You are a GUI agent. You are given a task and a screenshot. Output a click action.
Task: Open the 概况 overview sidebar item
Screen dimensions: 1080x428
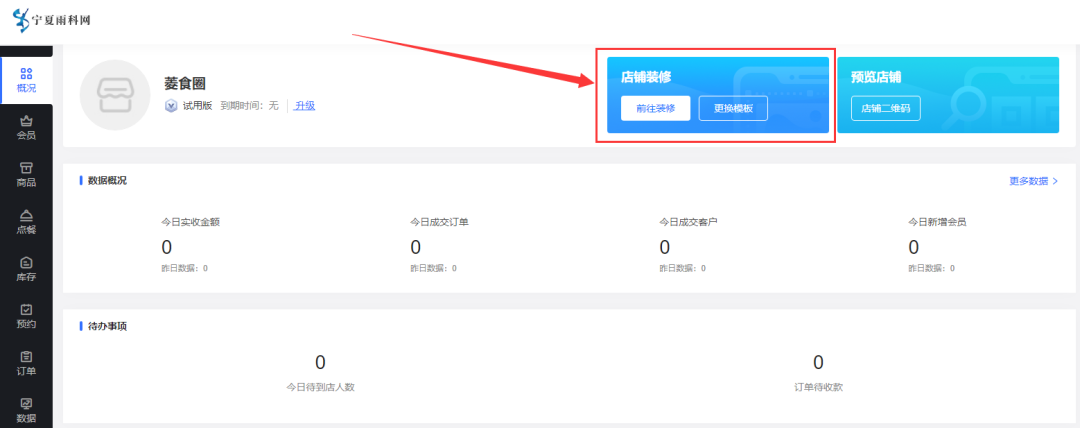(27, 80)
